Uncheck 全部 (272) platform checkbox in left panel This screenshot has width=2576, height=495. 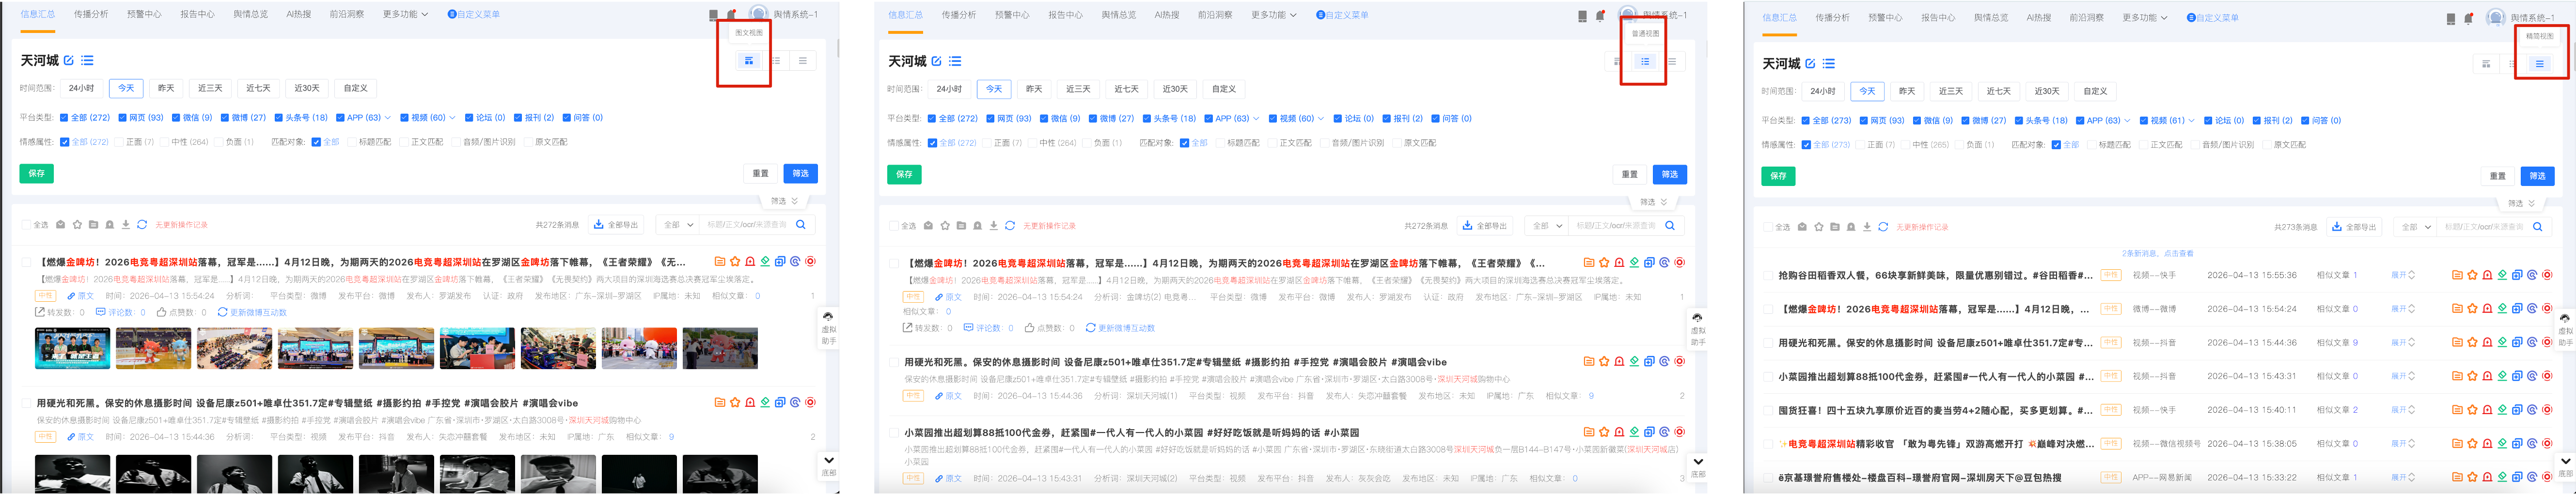64,118
